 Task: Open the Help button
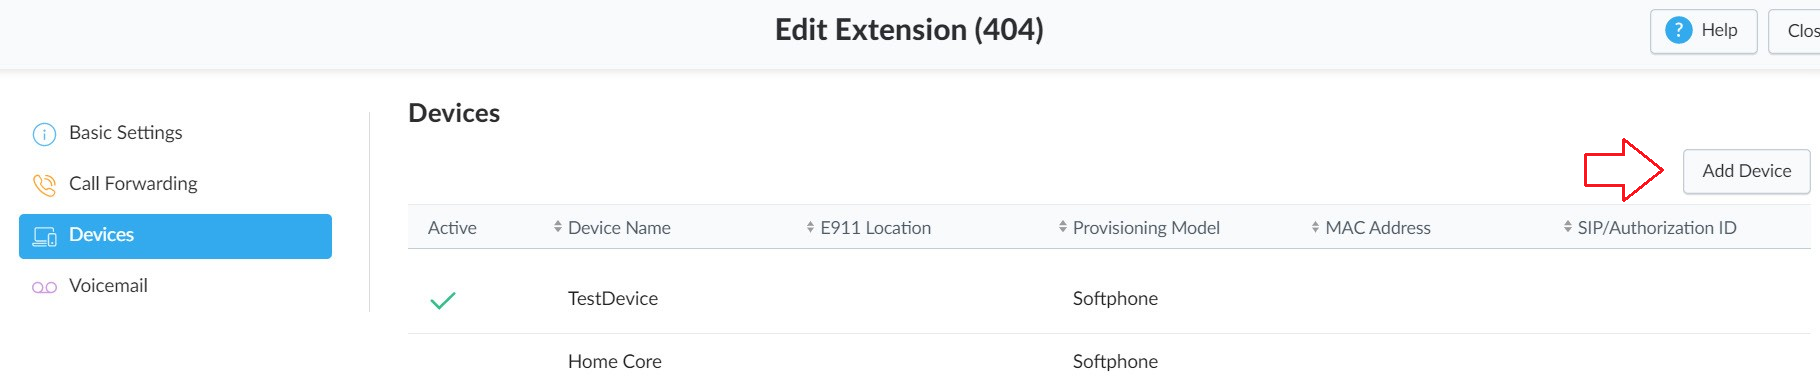click(x=1703, y=31)
